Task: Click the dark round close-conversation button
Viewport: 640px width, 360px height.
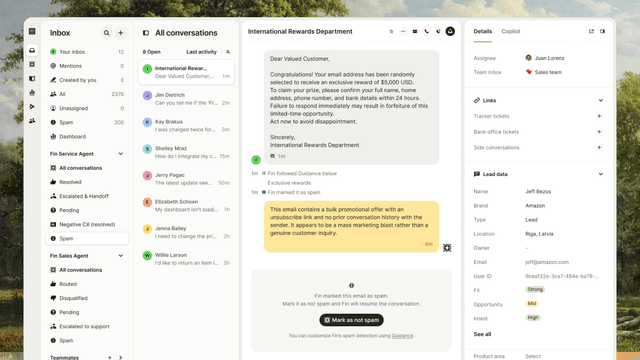Action: [450, 31]
